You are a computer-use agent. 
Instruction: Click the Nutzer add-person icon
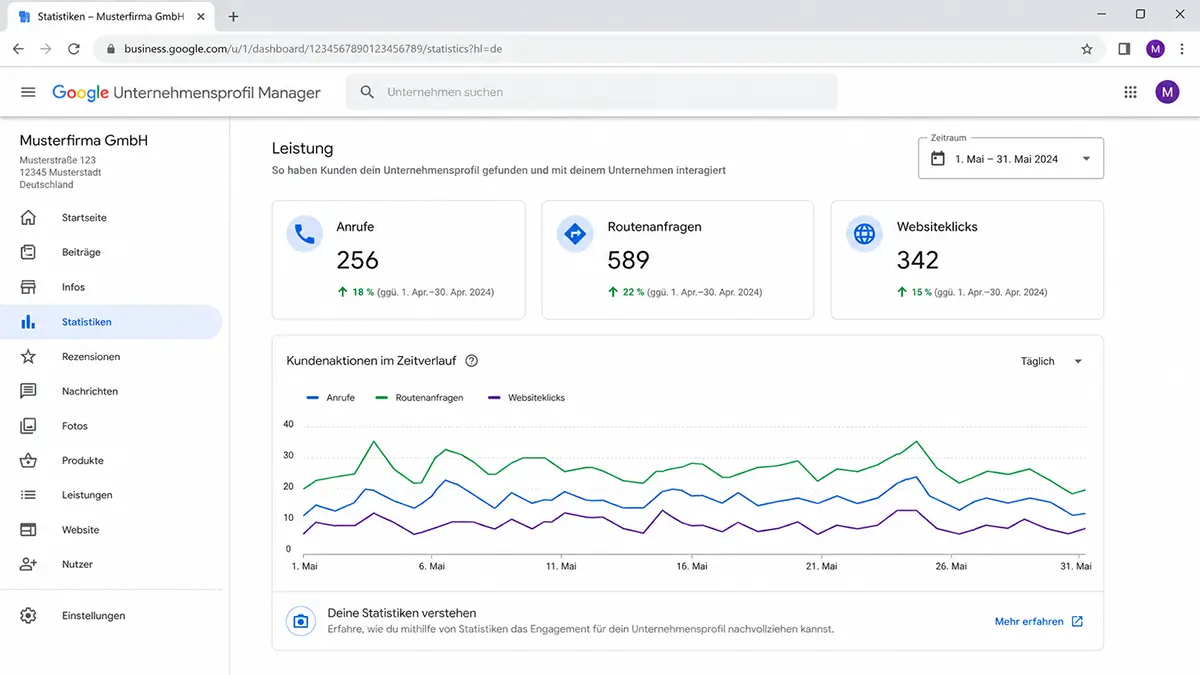(x=28, y=564)
